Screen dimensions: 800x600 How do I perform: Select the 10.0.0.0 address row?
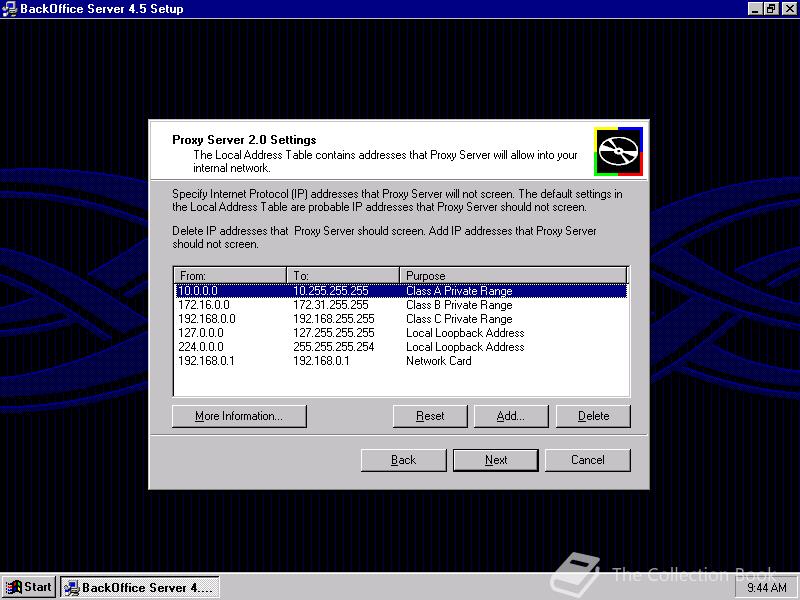(401, 291)
